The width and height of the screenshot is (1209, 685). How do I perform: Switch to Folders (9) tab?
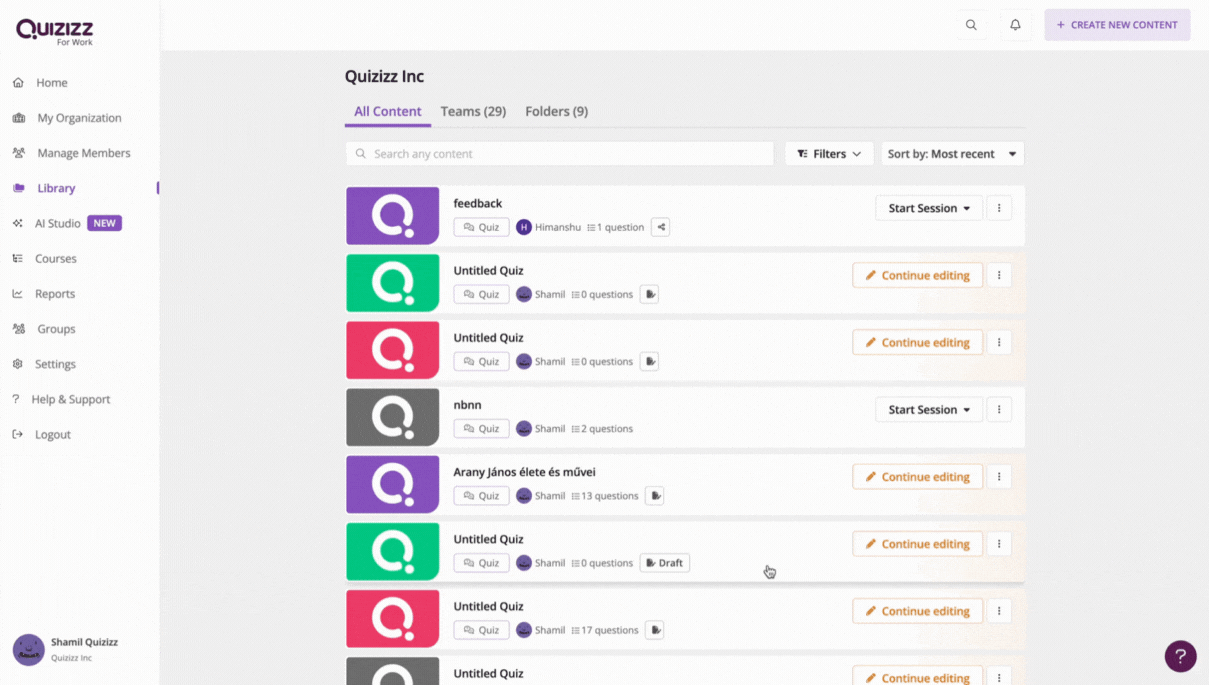click(556, 111)
